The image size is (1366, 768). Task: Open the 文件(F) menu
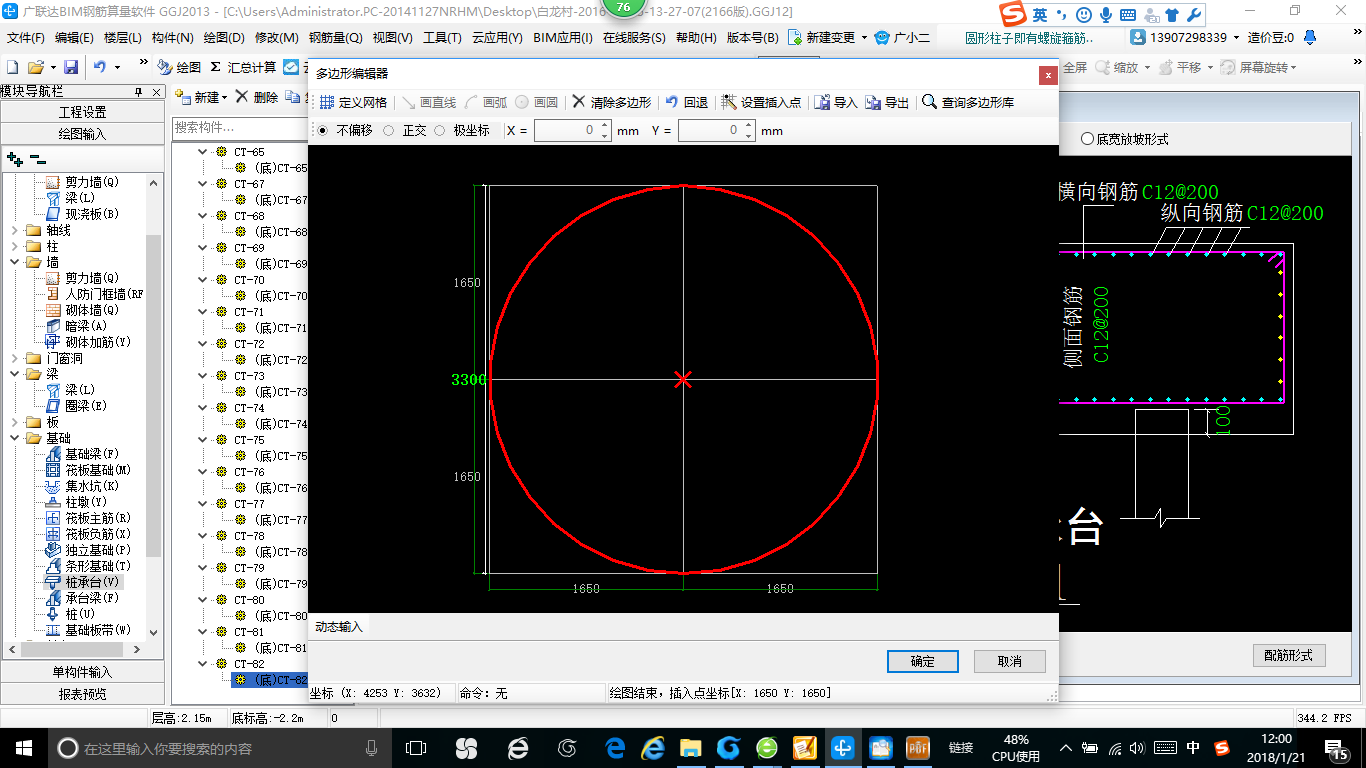26,38
